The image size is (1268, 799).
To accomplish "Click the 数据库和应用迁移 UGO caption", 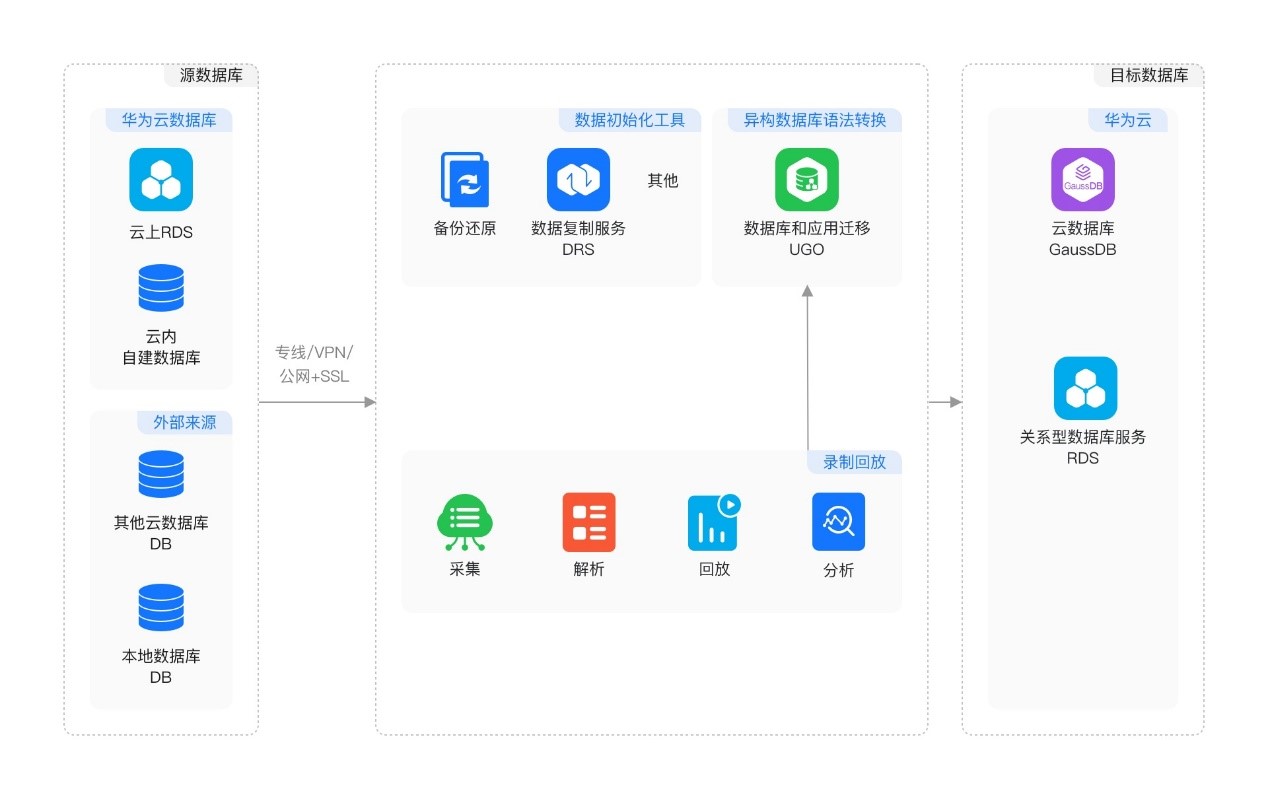I will [807, 238].
